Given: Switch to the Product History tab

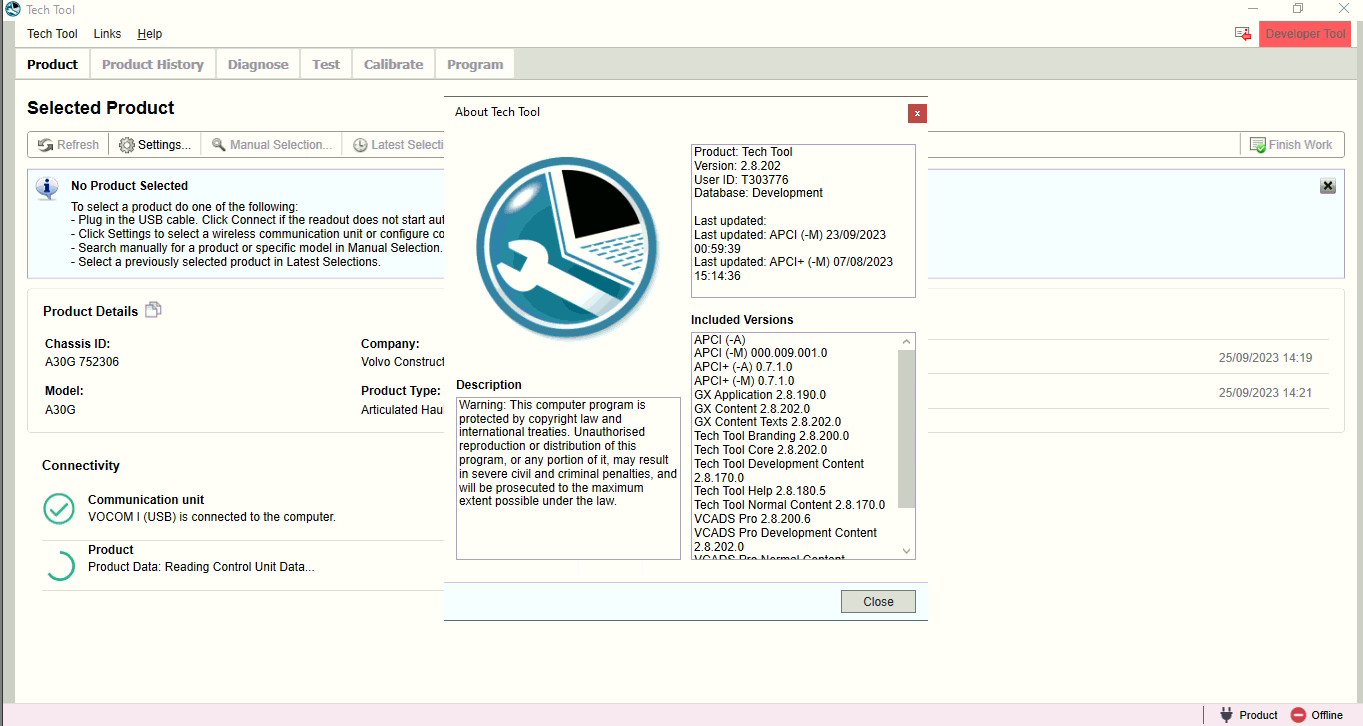Looking at the screenshot, I should [x=153, y=64].
